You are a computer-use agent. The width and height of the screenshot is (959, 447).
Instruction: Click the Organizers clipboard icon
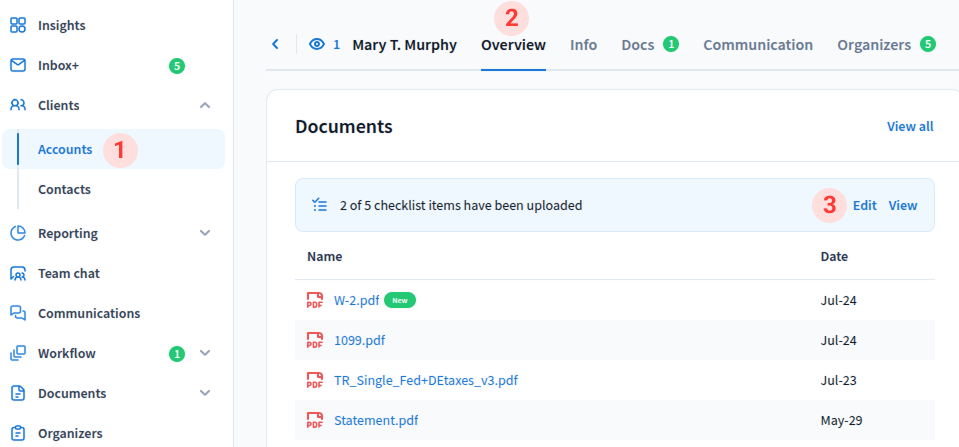(x=18, y=433)
